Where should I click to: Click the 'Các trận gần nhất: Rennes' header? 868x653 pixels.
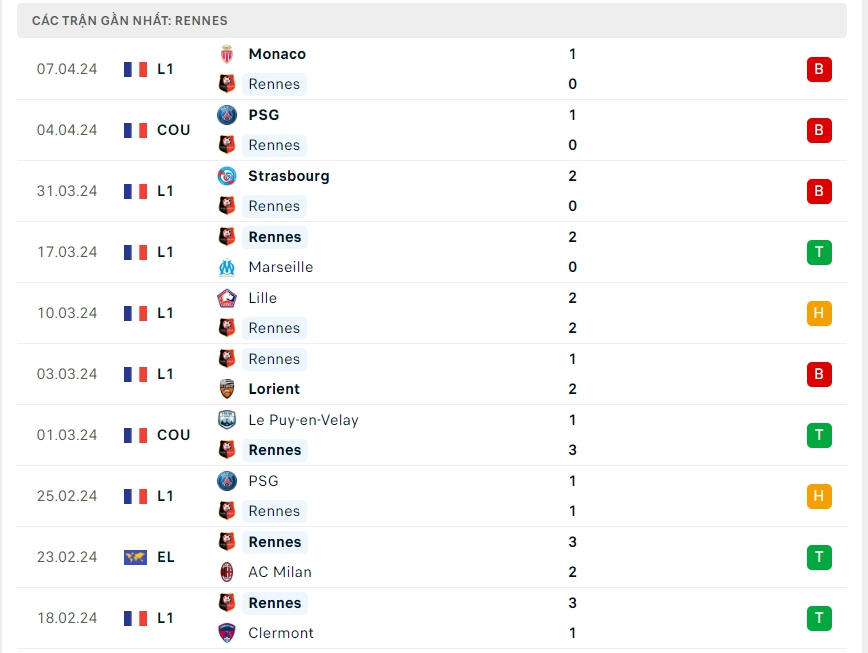[x=130, y=20]
